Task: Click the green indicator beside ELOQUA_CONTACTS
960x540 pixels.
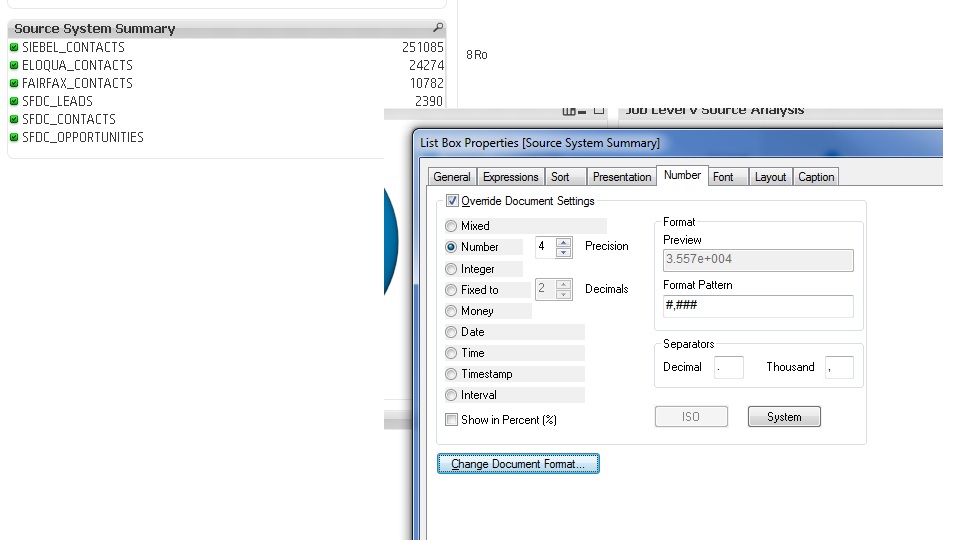Action: tap(14, 65)
